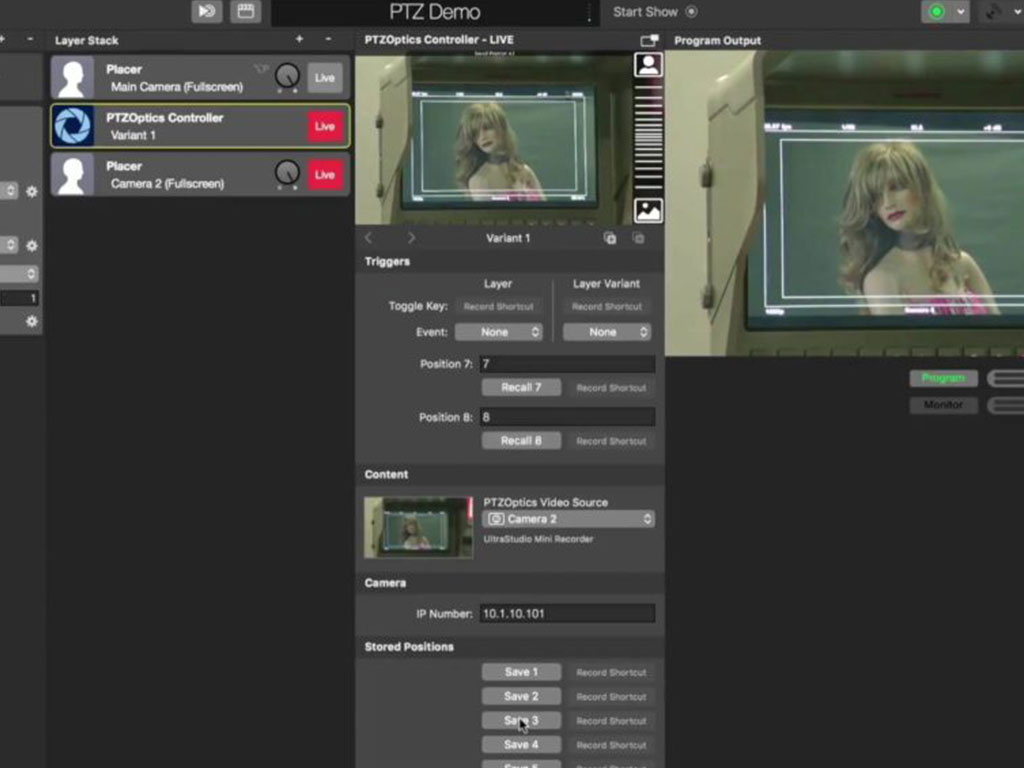1024x768 pixels.
Task: Remove layer with Layer Stack minus
Action: coord(328,39)
